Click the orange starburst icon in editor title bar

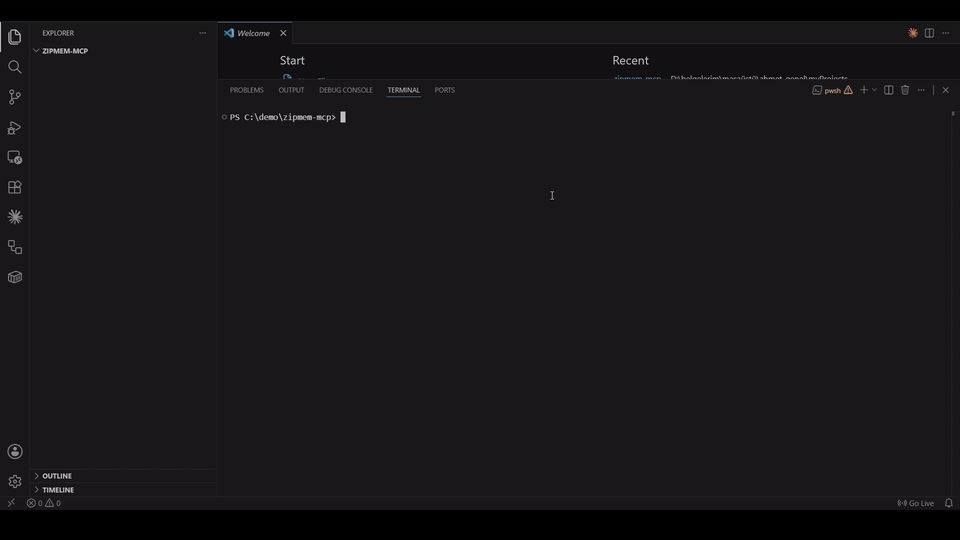point(913,33)
